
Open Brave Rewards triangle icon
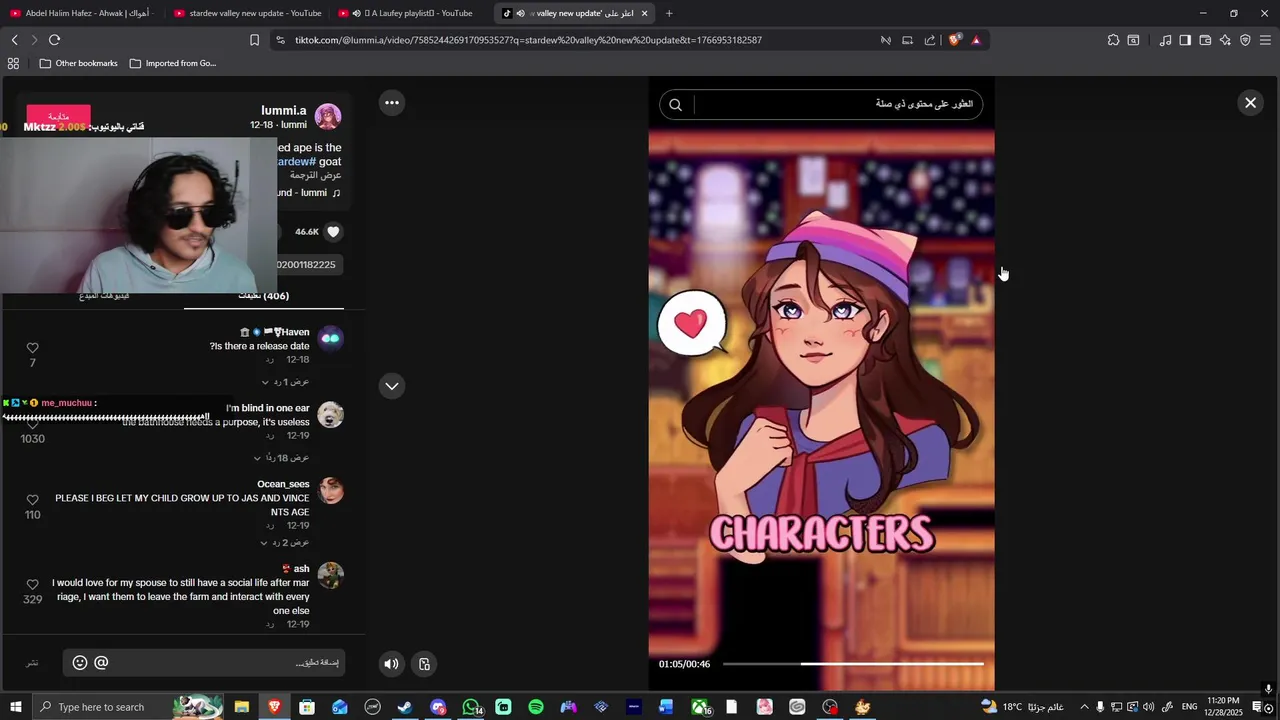point(976,40)
